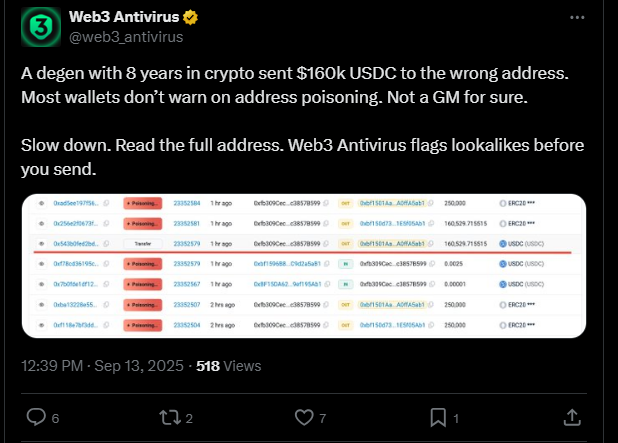618x443 pixels.
Task: Click the repost arrows icon
Action: [x=171, y=416]
